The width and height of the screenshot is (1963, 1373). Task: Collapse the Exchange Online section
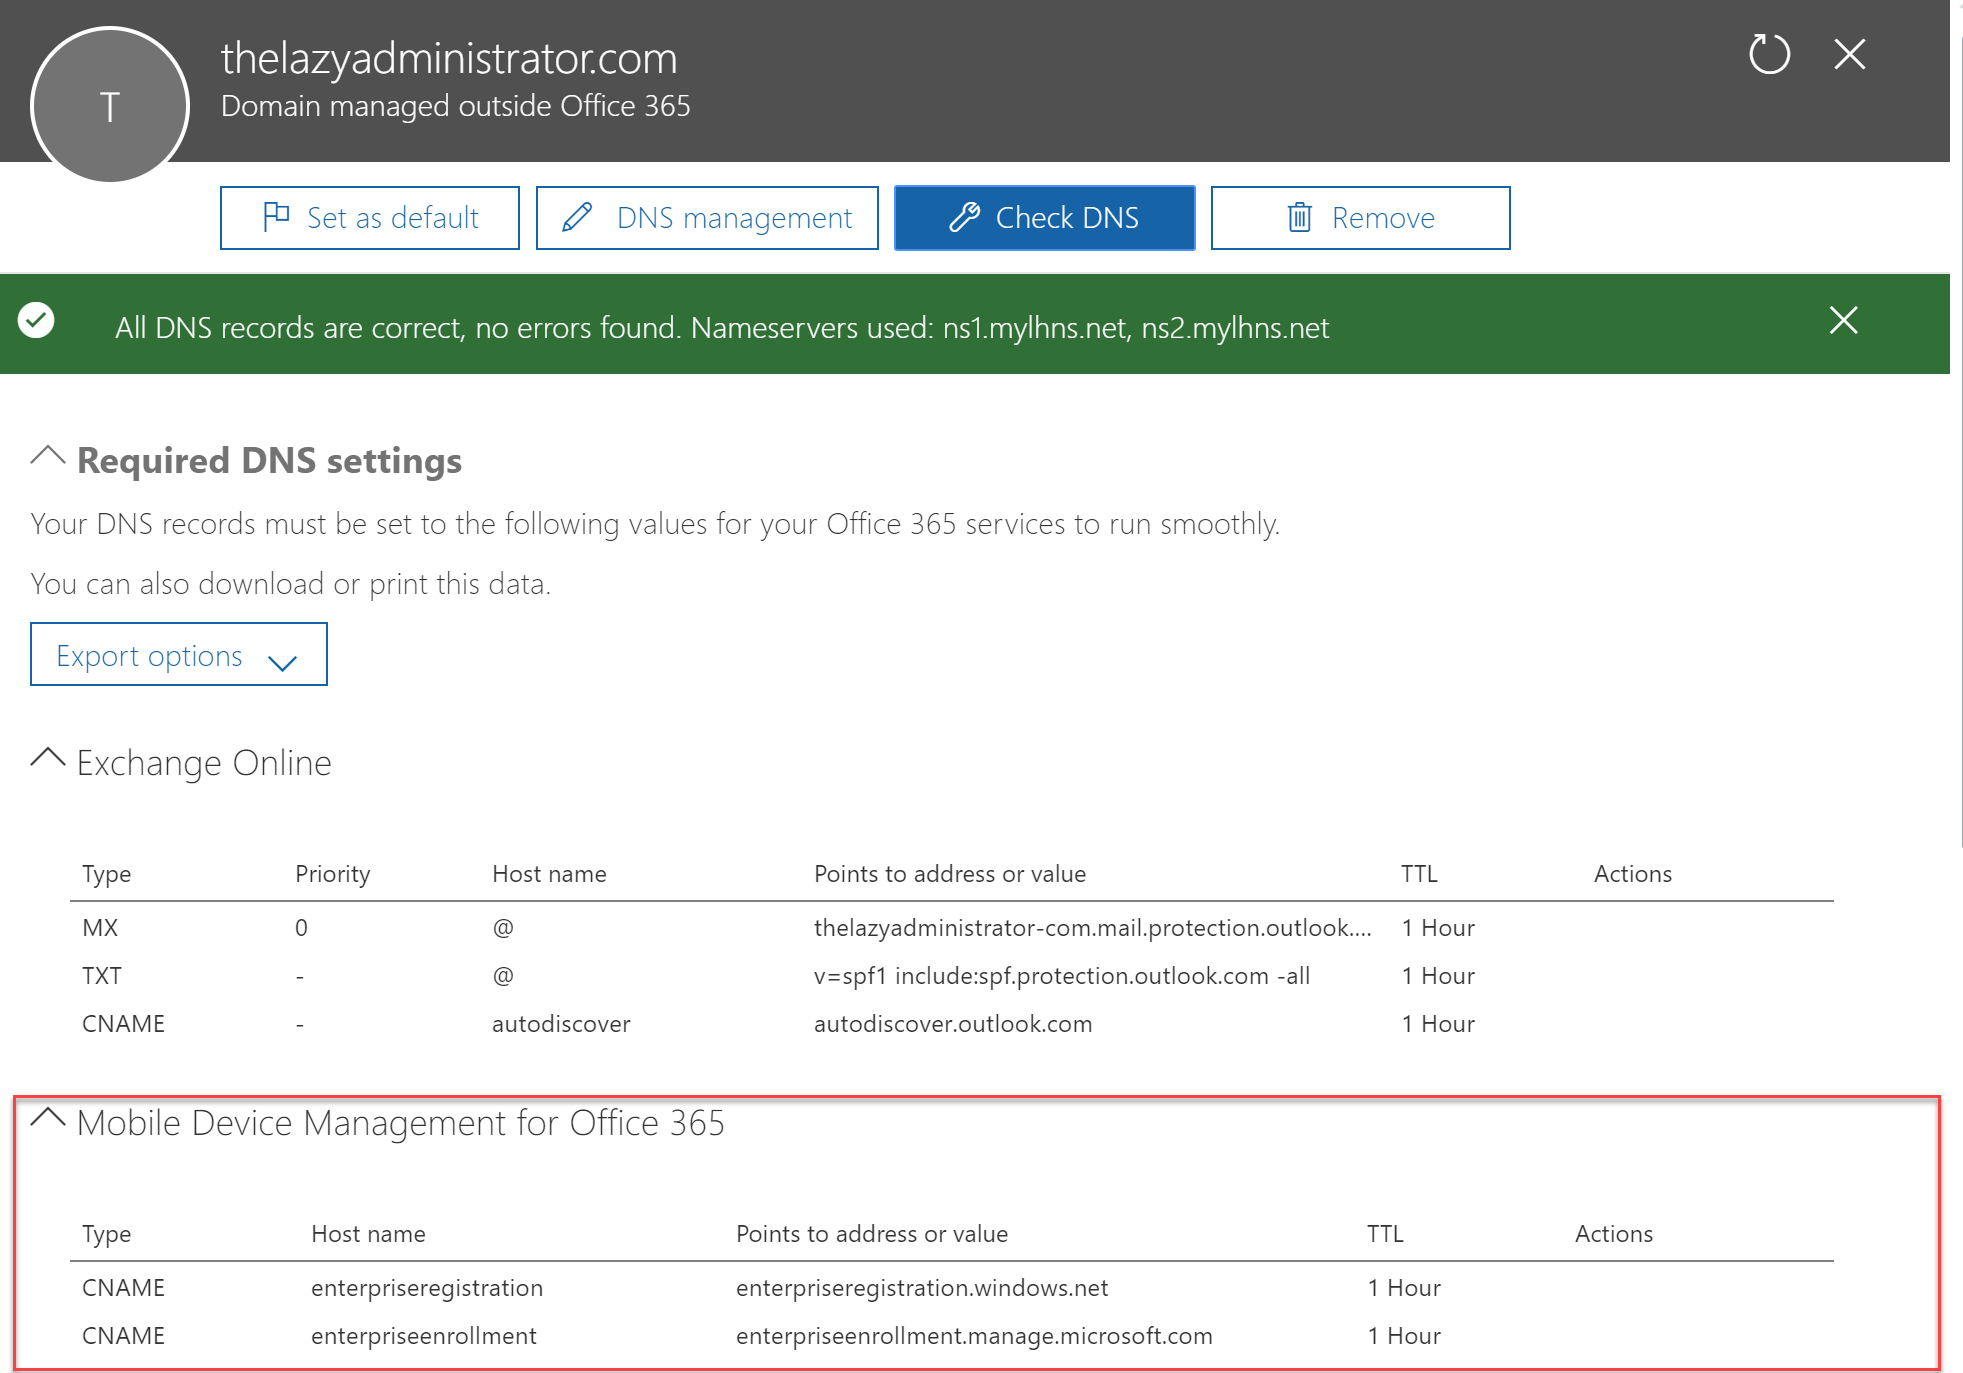pos(47,759)
